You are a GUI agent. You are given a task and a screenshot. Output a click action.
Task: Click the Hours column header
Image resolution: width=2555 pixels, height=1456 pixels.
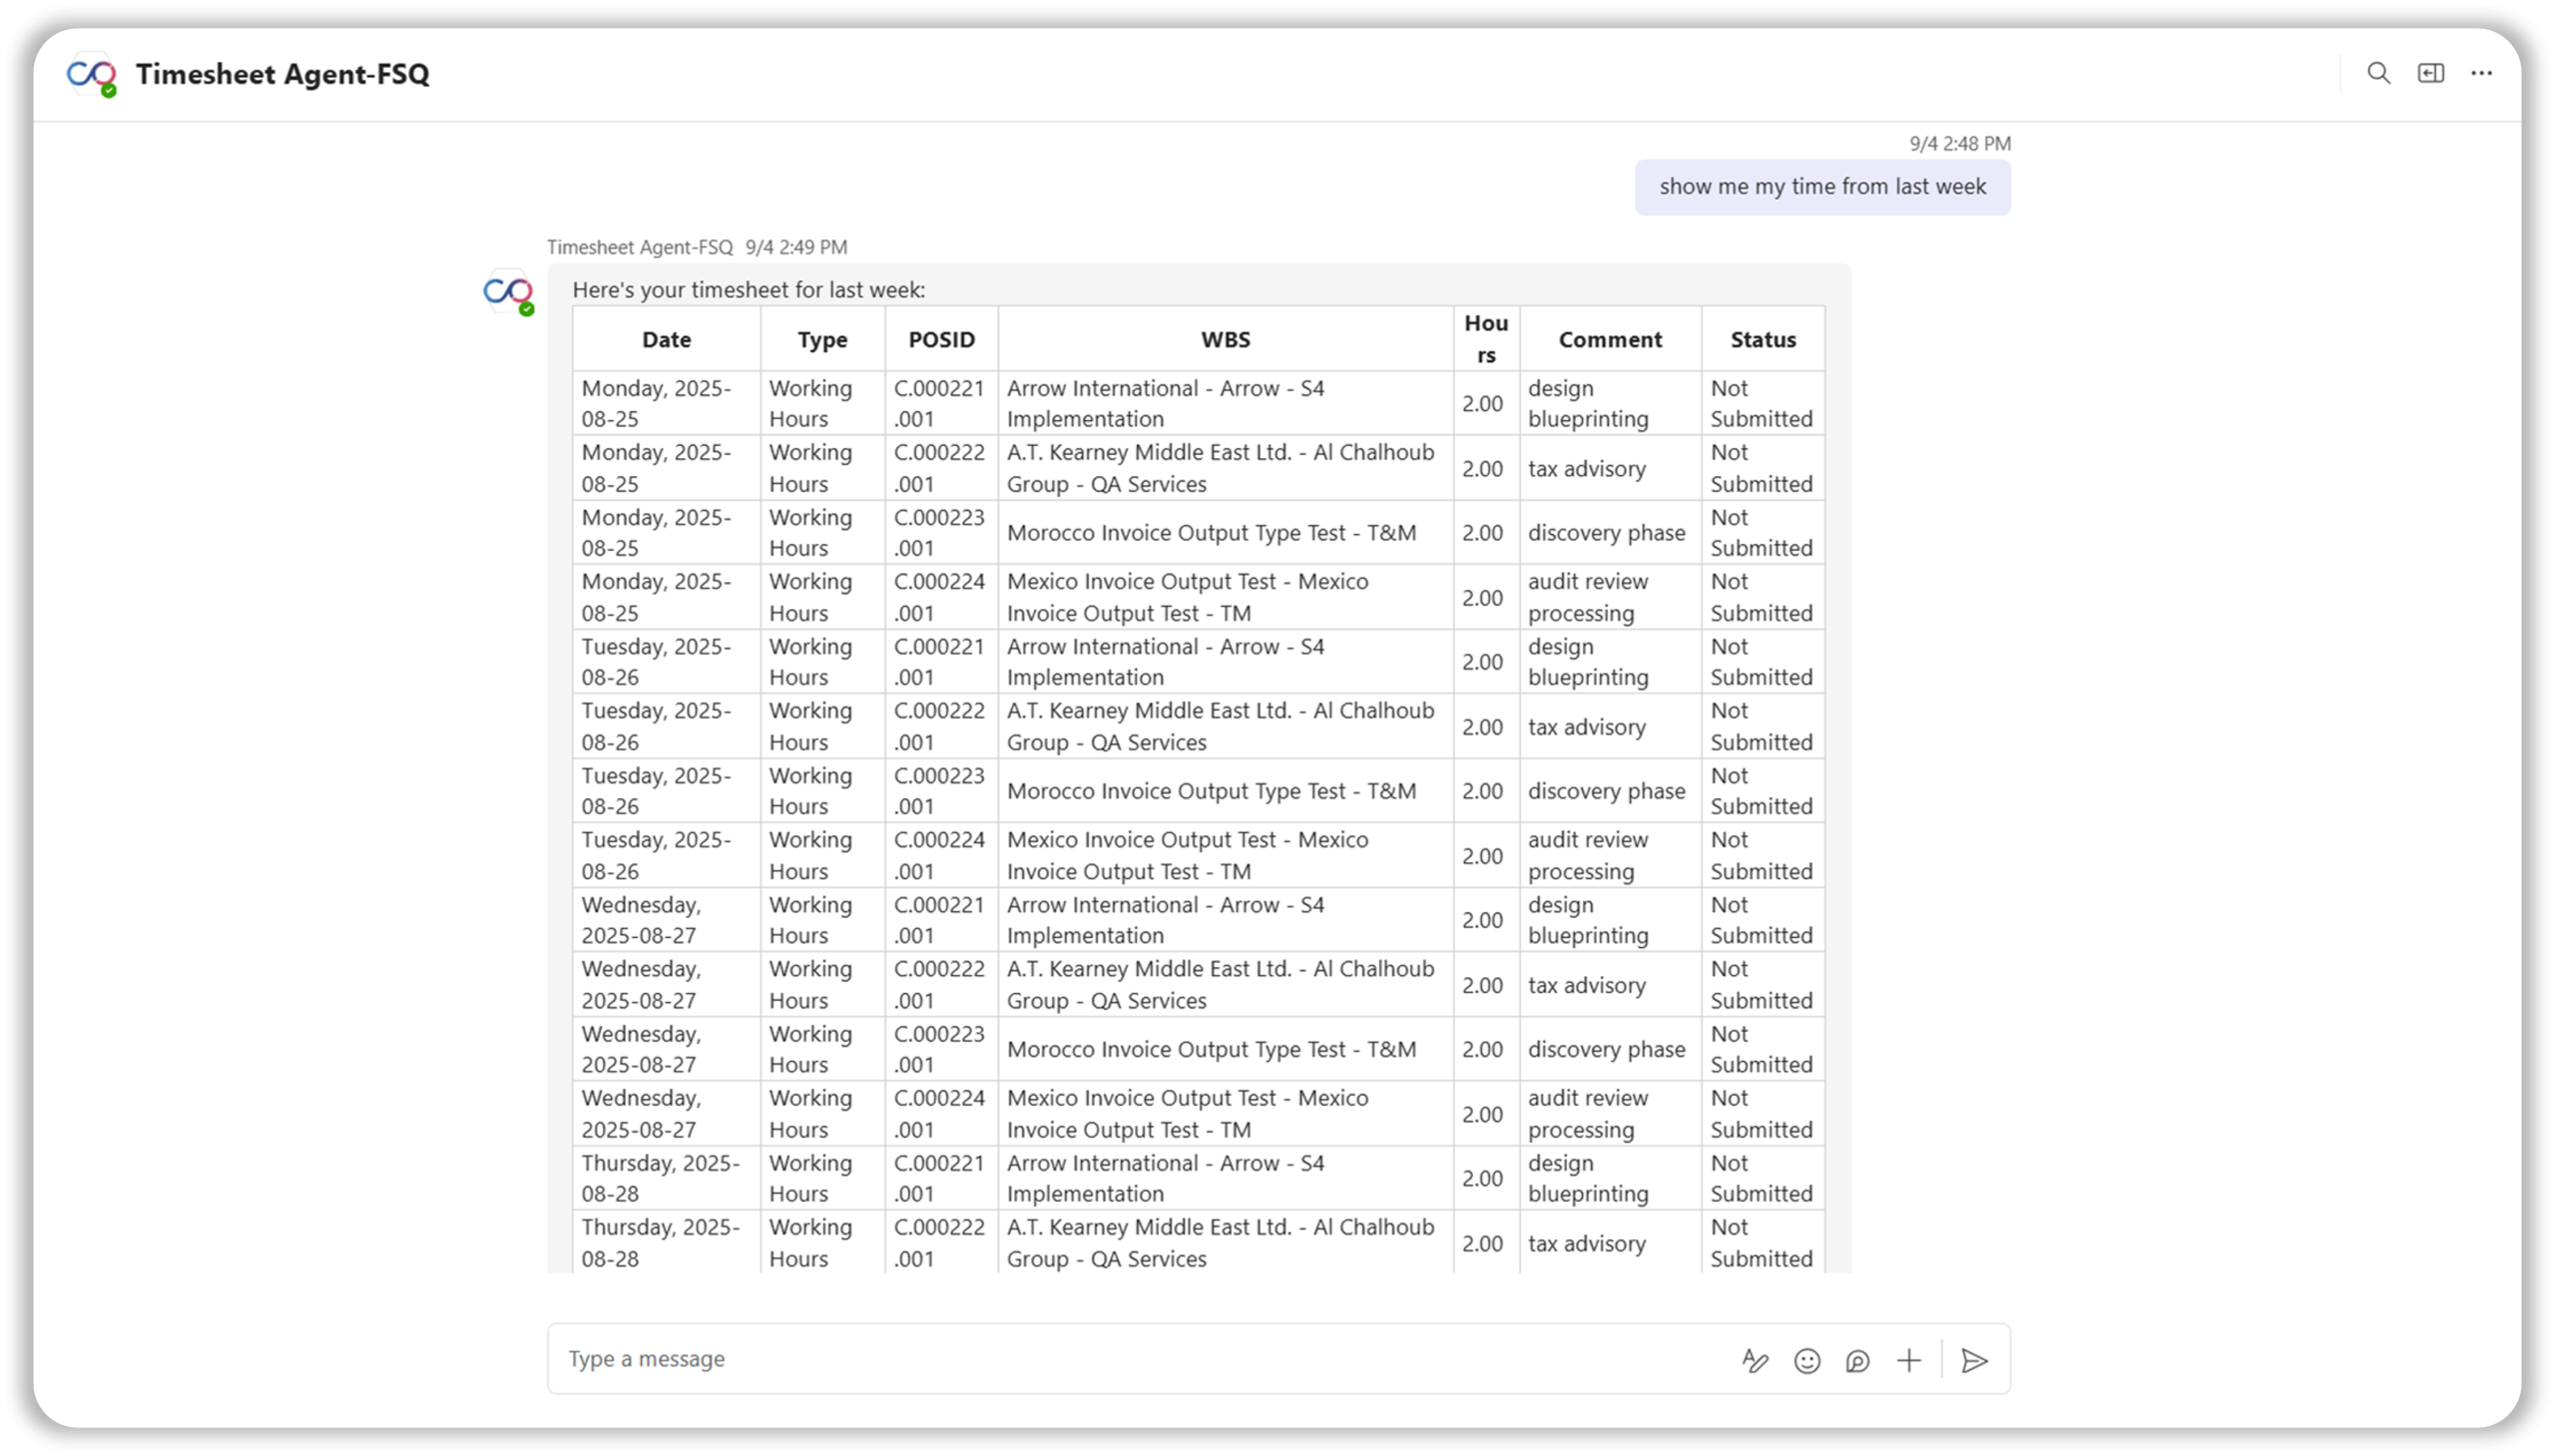[x=1486, y=339]
